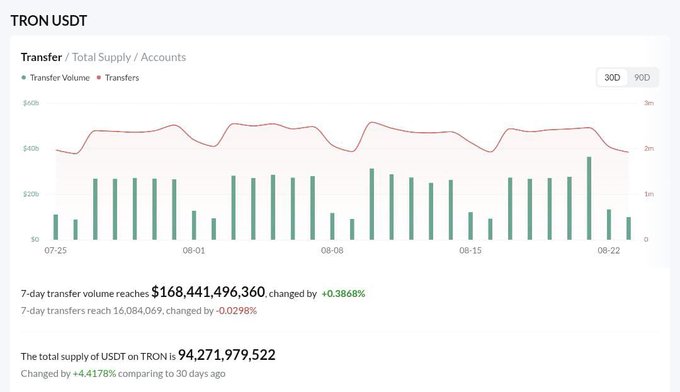Click the $168,441,496,360 volume value
680x392 pixels.
pos(208,292)
